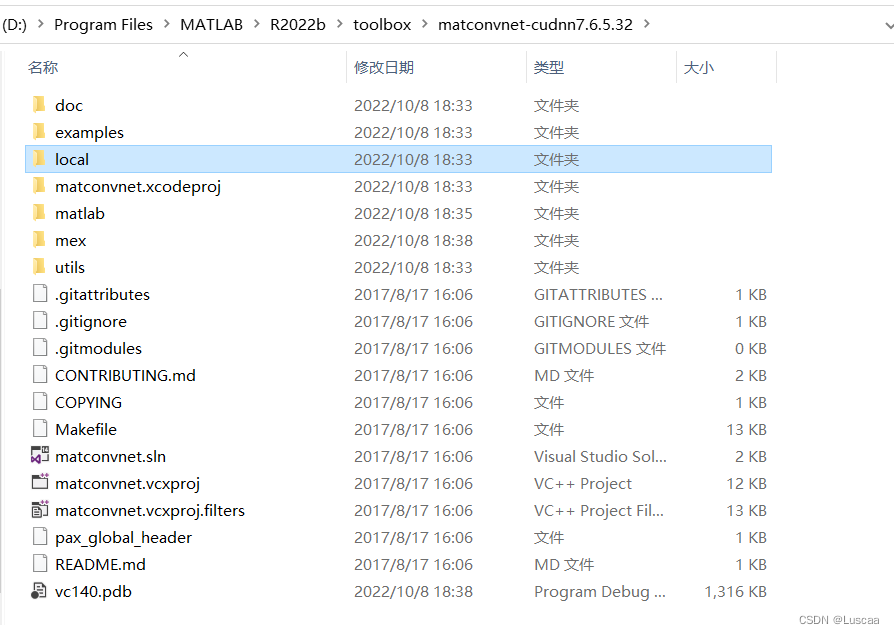Image resolution: width=894 pixels, height=634 pixels.
Task: Select the matconvnet.sln file name
Action: (x=111, y=456)
